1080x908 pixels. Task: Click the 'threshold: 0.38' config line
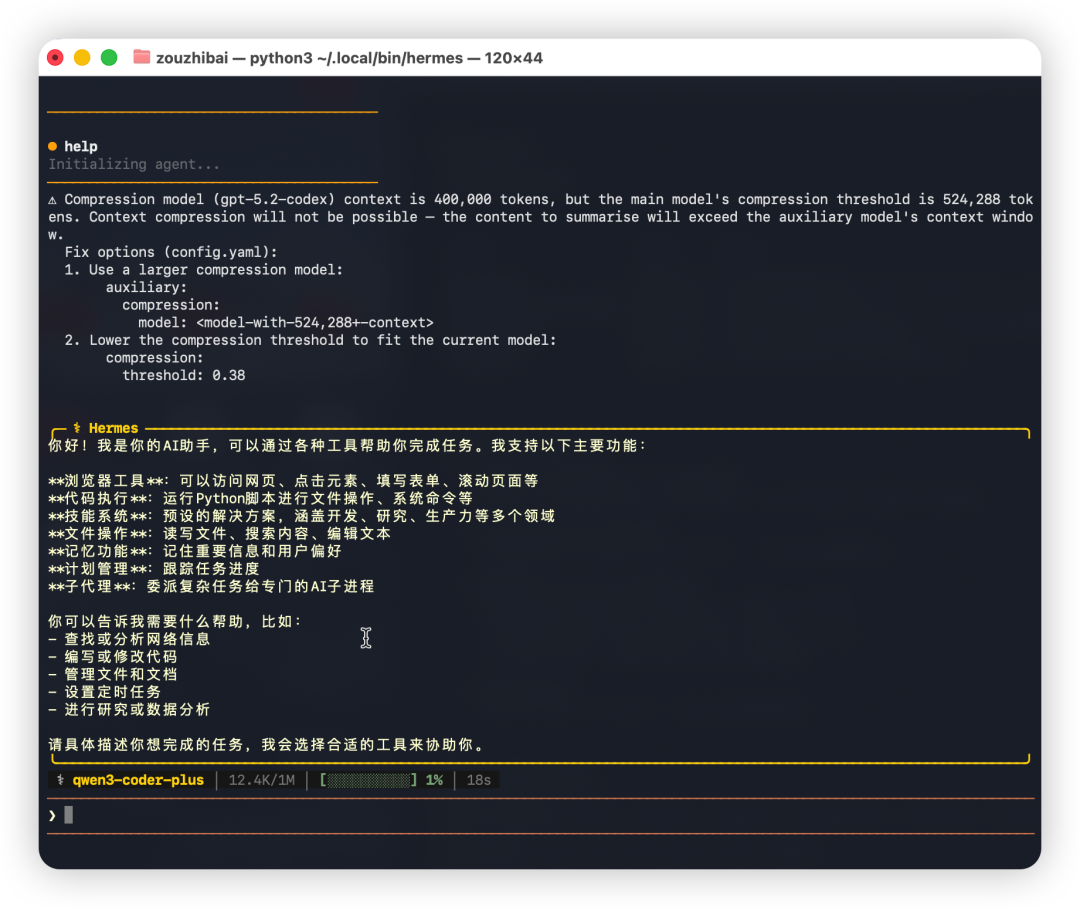click(184, 375)
